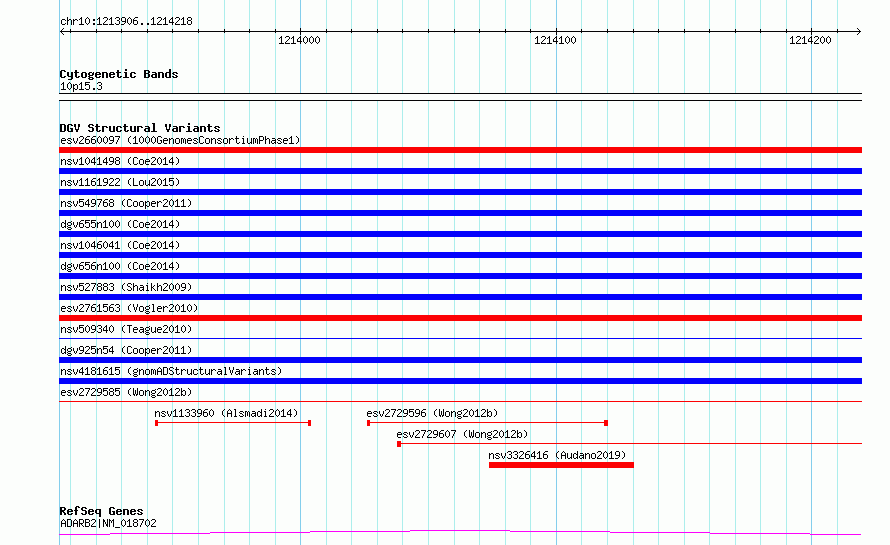Click the blue bar under nsv1041498
The width and height of the screenshot is (890, 545).
(x=460, y=171)
